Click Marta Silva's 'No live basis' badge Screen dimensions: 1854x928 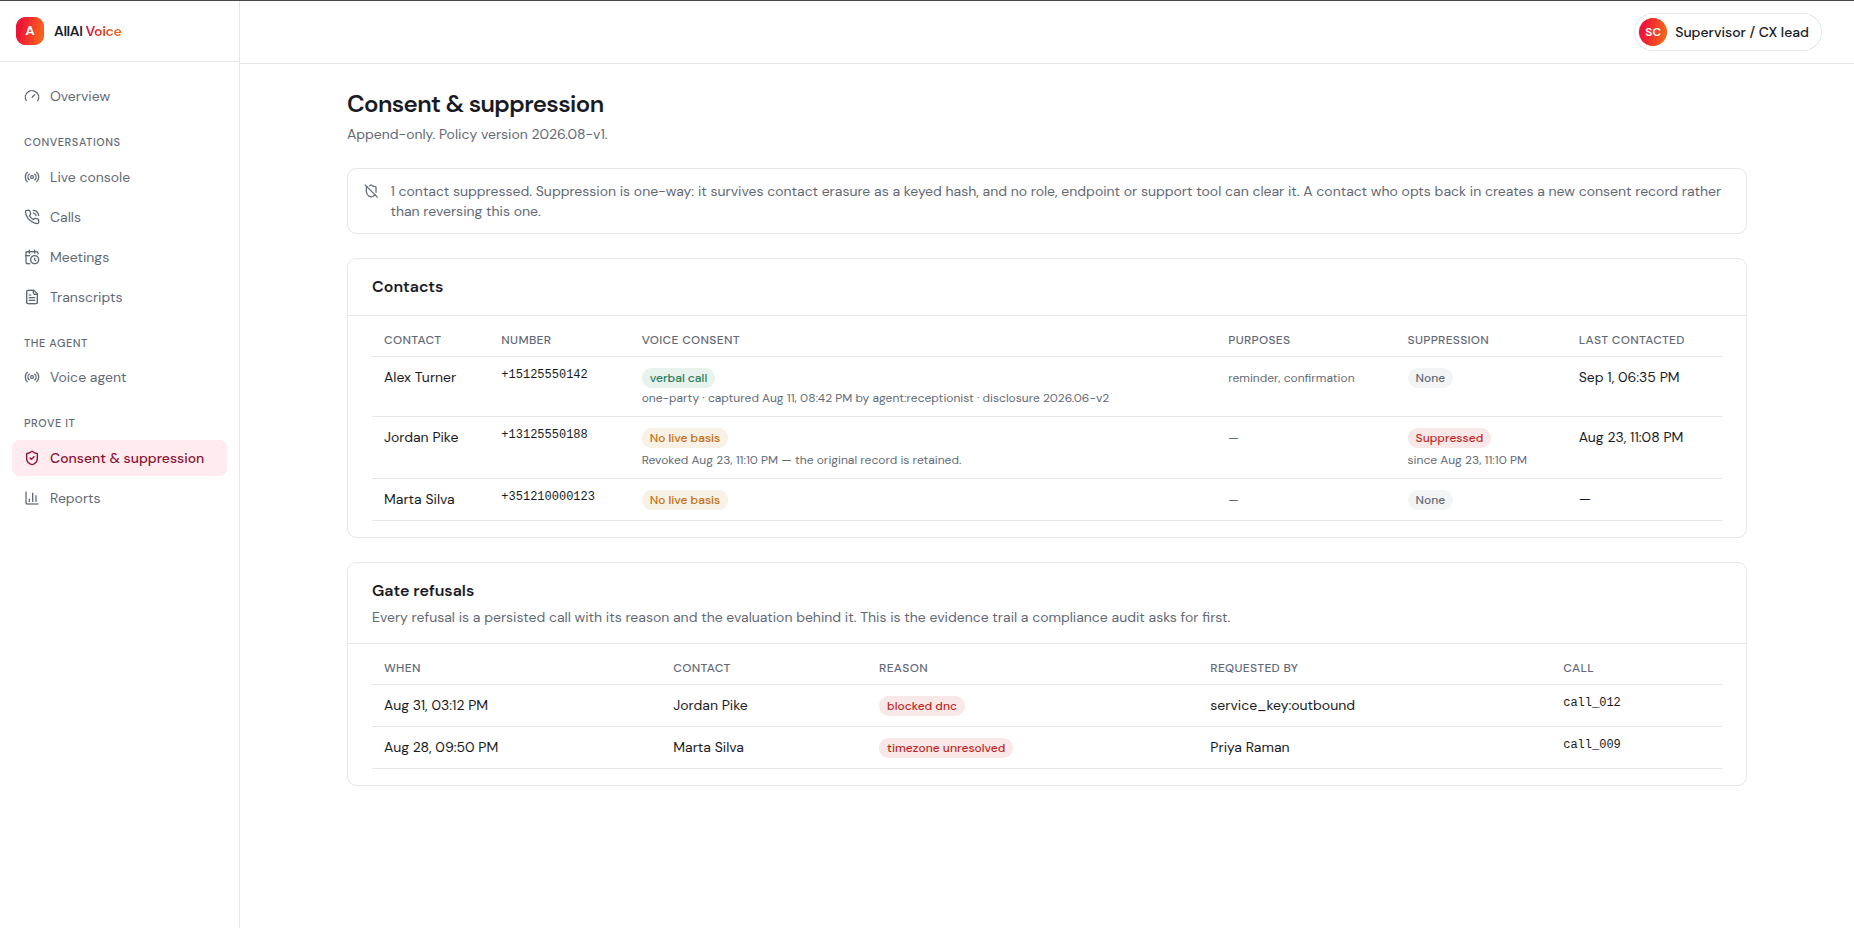pos(685,500)
